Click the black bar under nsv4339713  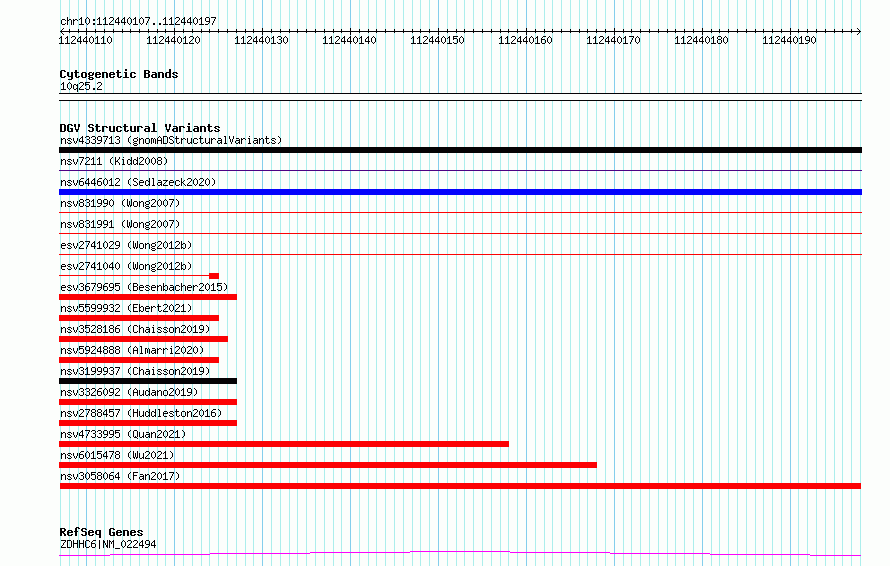[460, 150]
